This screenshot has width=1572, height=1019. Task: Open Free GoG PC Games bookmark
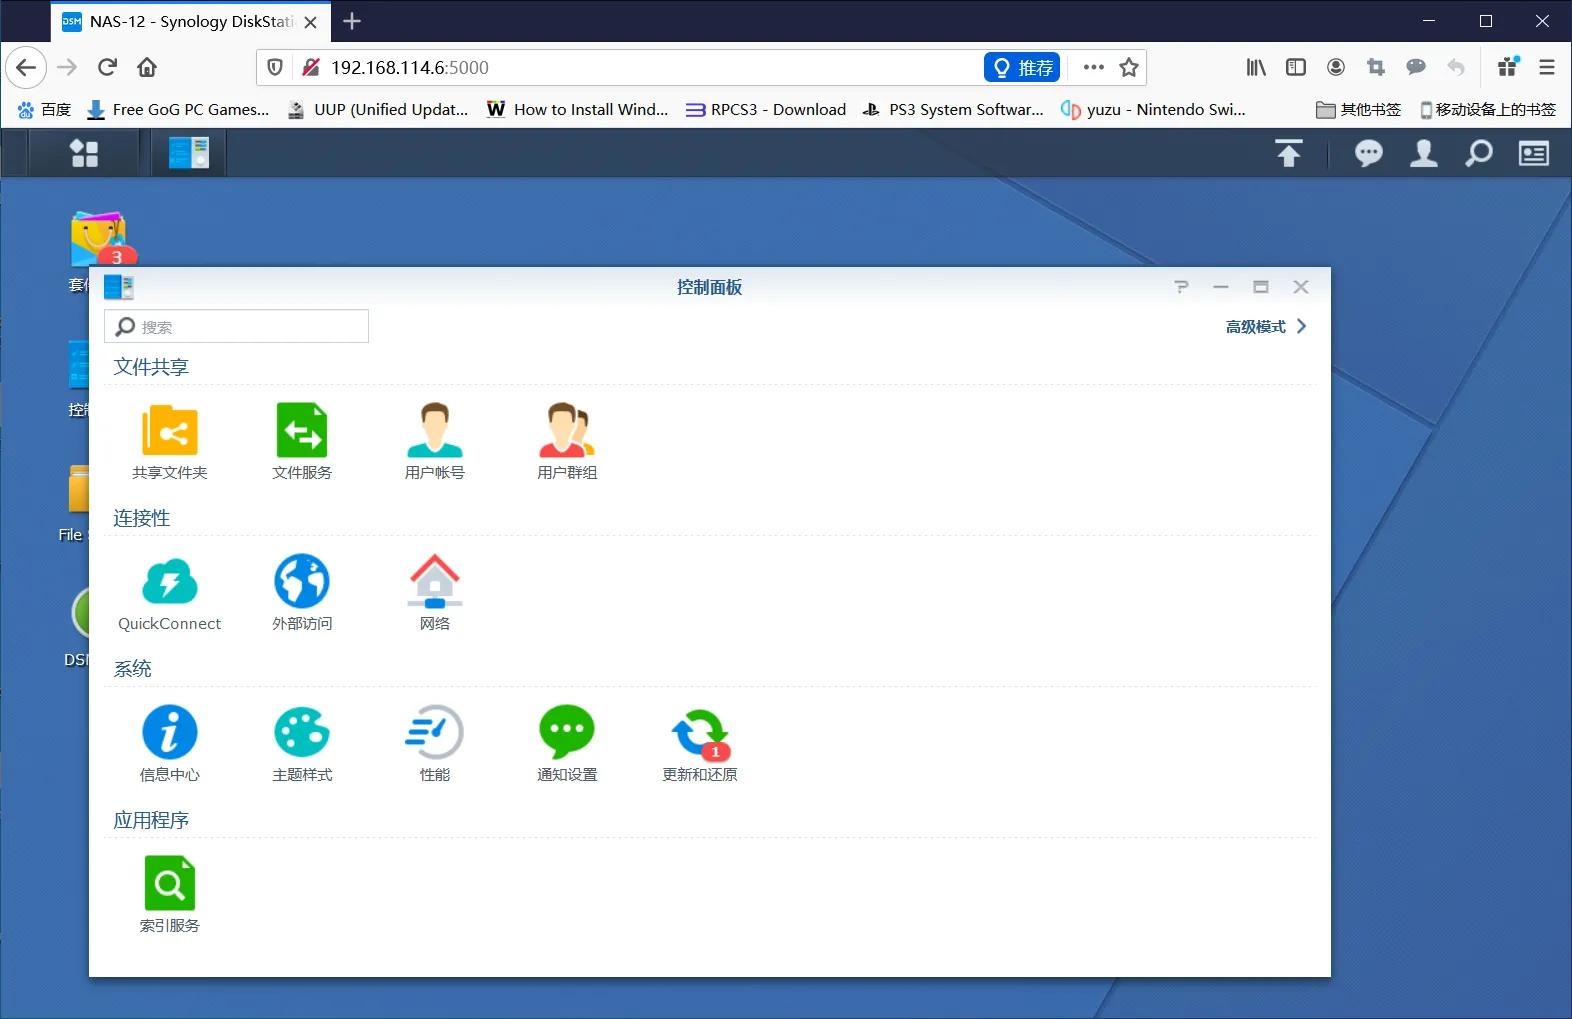tap(178, 110)
